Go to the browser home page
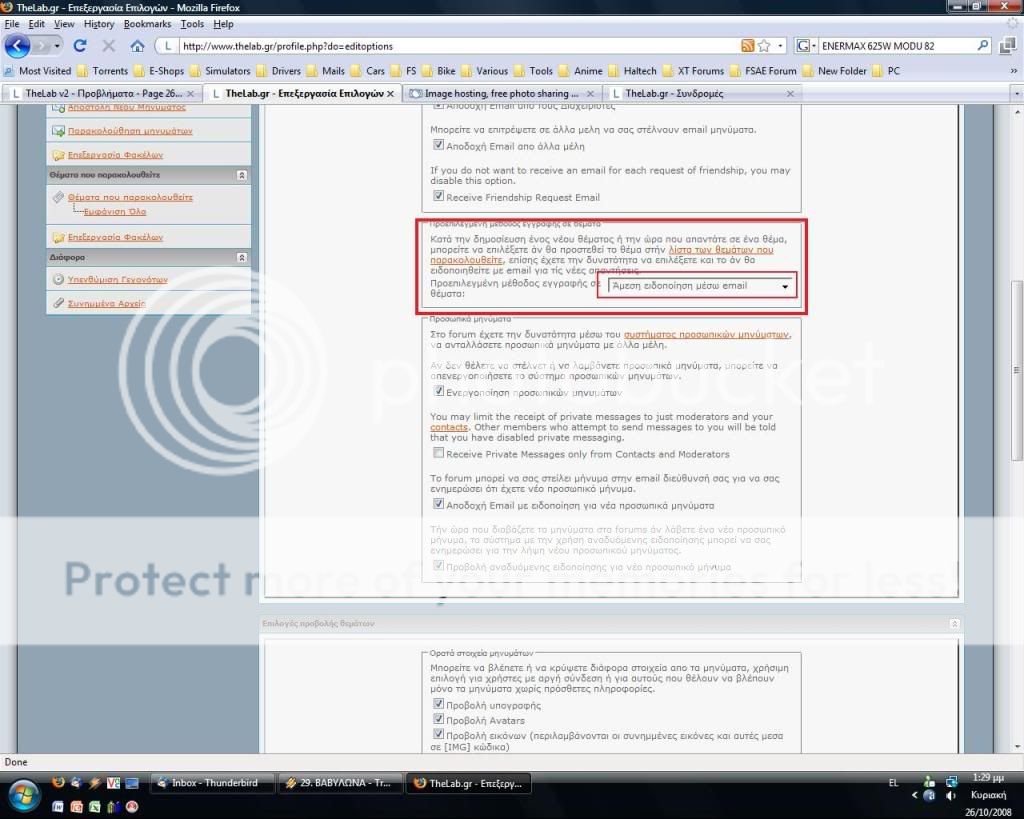 [x=137, y=46]
